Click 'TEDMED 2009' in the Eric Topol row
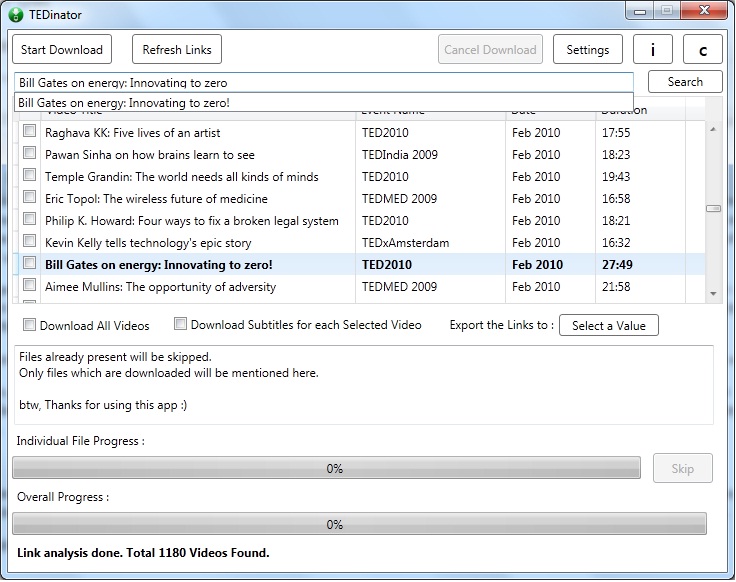Viewport: 736px width, 582px height. point(399,199)
